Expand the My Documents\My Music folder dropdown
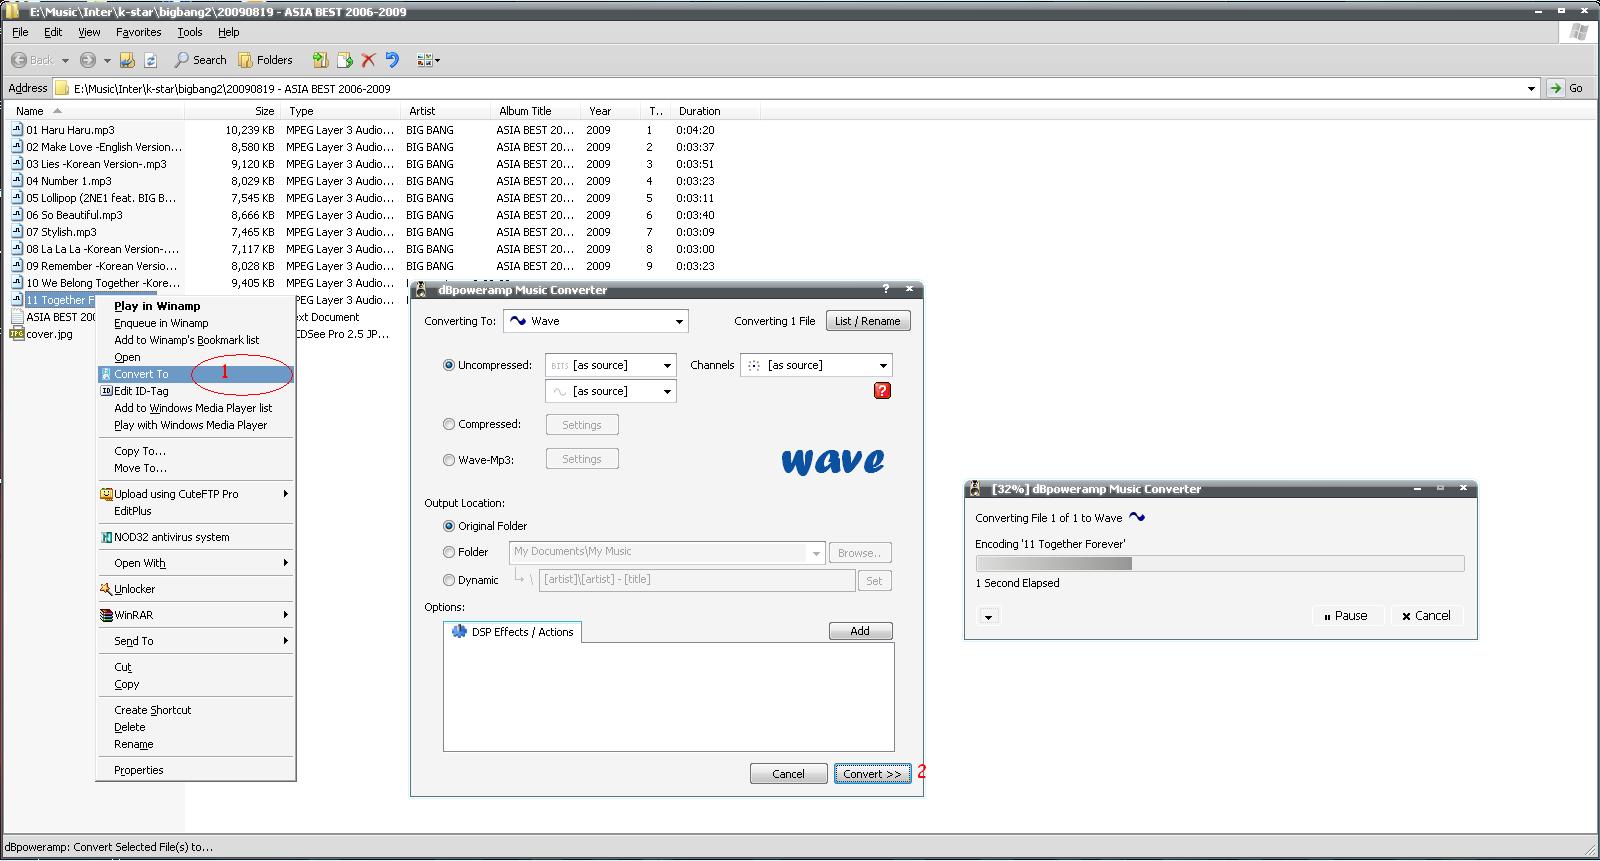Image resolution: width=1600 pixels, height=861 pixels. point(816,553)
